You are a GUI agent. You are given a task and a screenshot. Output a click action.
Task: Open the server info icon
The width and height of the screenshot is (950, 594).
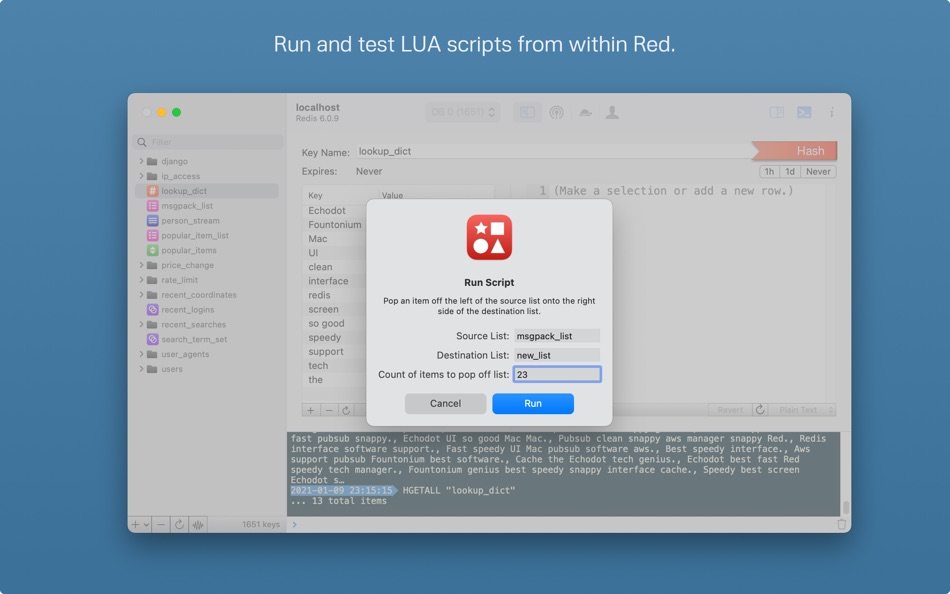point(832,112)
